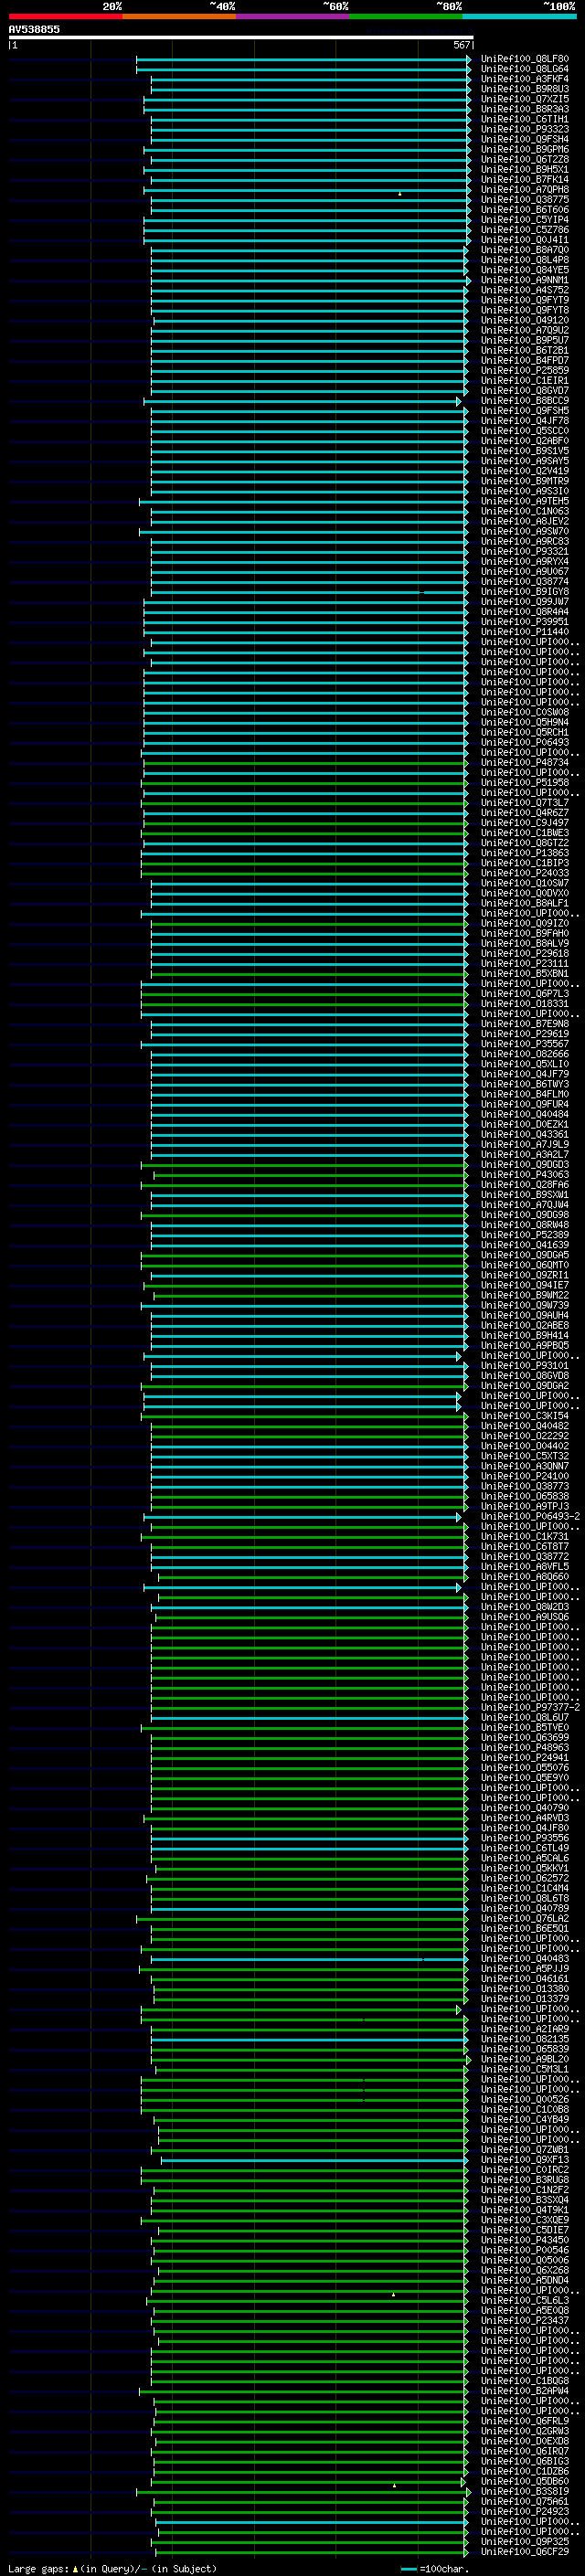Click the green ~80% identity legend segment
The image size is (585, 2576).
(x=406, y=16)
